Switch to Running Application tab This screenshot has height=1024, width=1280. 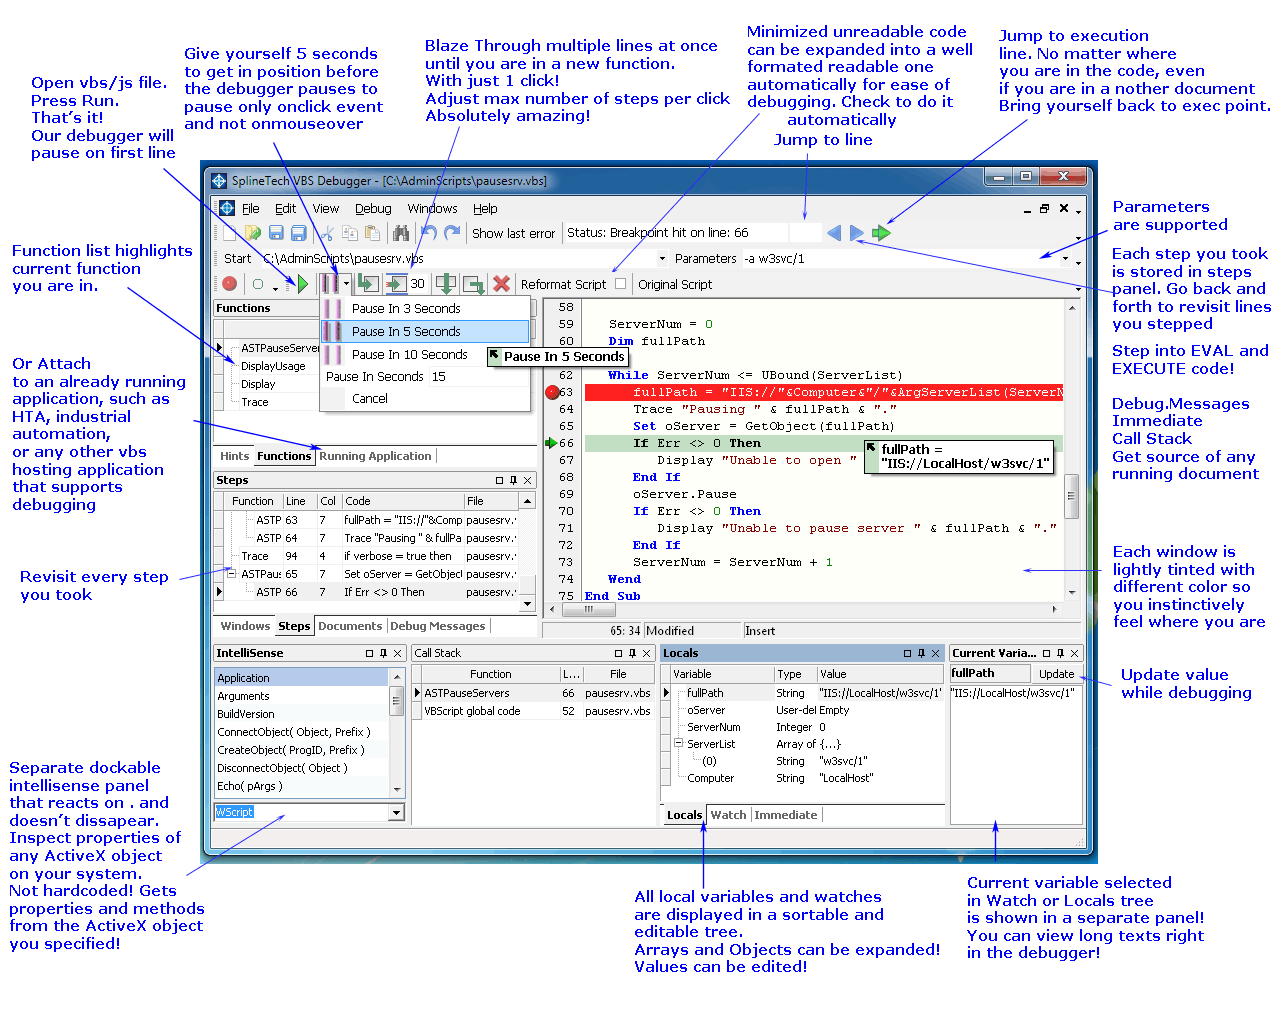click(375, 456)
